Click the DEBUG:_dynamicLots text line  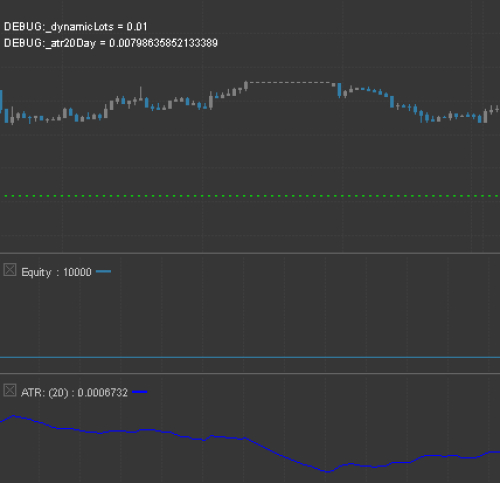(75, 27)
